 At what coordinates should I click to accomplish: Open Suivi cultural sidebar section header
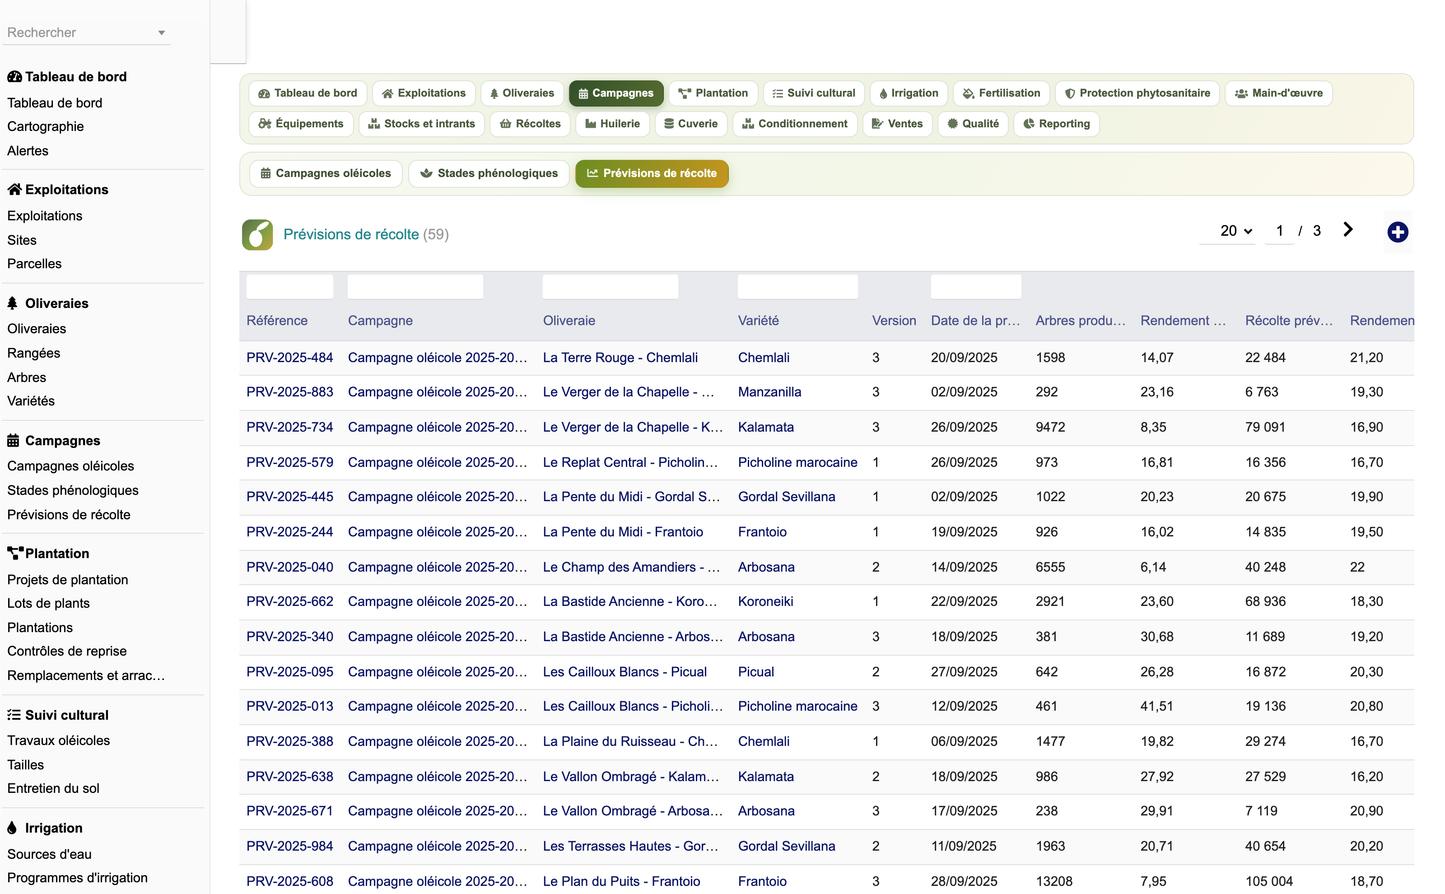pyautogui.click(x=58, y=716)
